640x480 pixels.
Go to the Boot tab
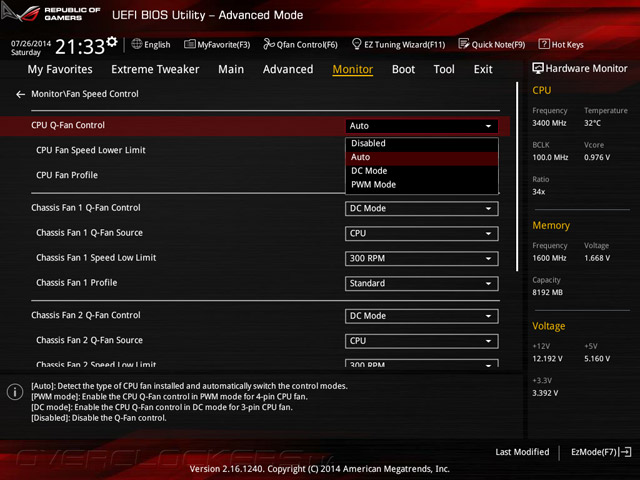pos(403,69)
